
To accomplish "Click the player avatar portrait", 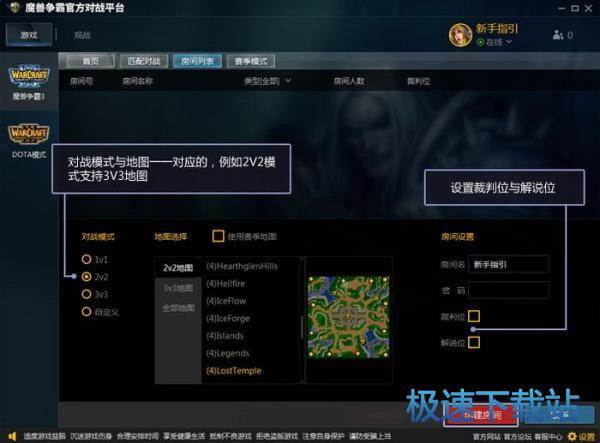I will (x=460, y=35).
